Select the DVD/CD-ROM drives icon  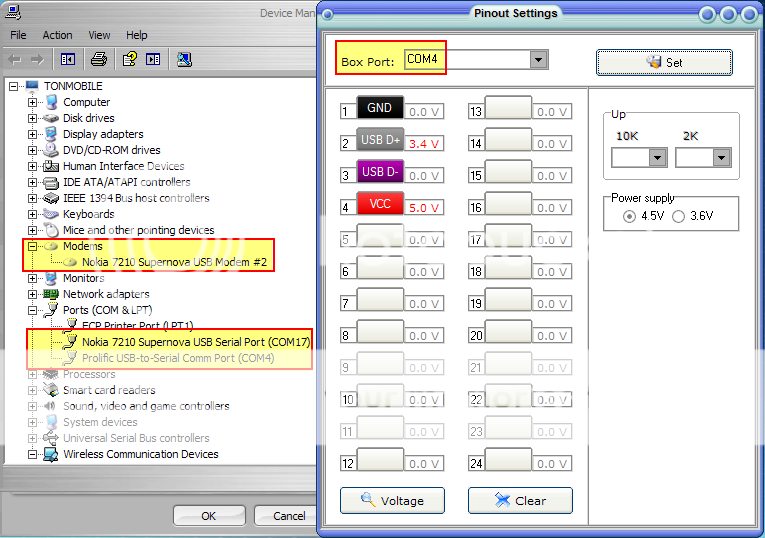tap(51, 150)
